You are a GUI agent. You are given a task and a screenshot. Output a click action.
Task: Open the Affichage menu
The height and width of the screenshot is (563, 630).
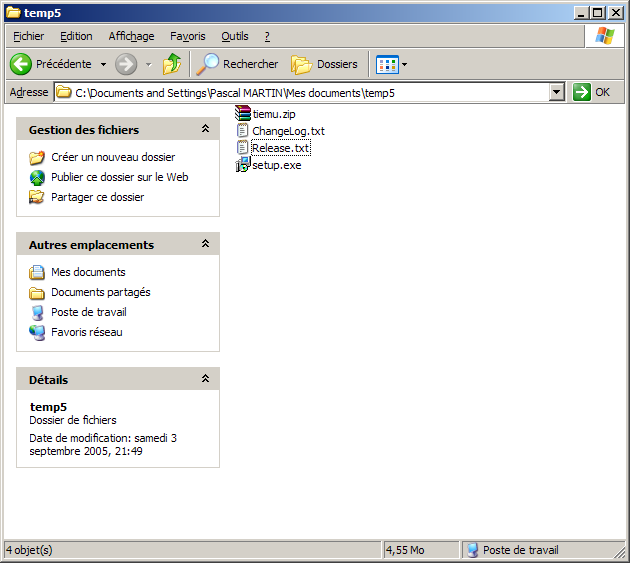click(x=131, y=36)
